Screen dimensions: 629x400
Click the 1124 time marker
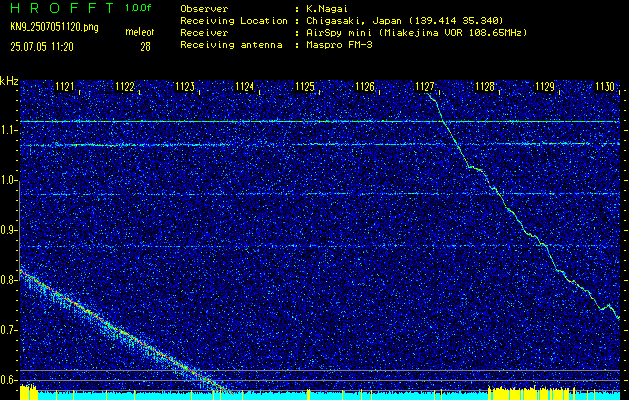pyautogui.click(x=244, y=86)
